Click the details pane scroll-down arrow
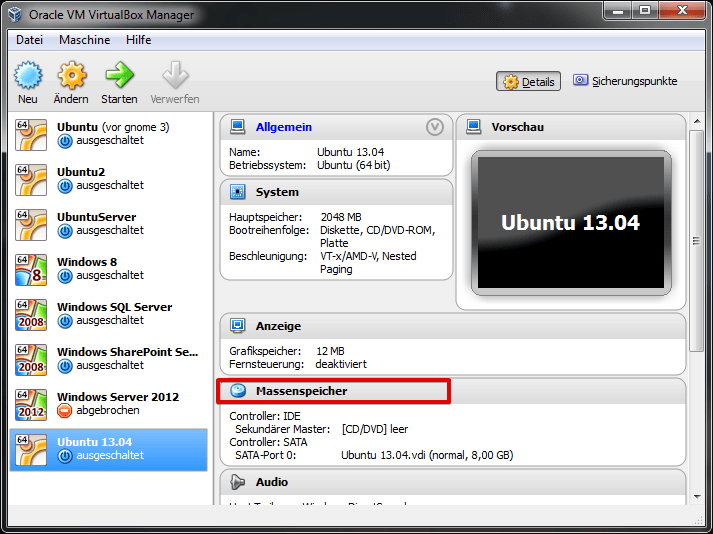 click(x=697, y=497)
